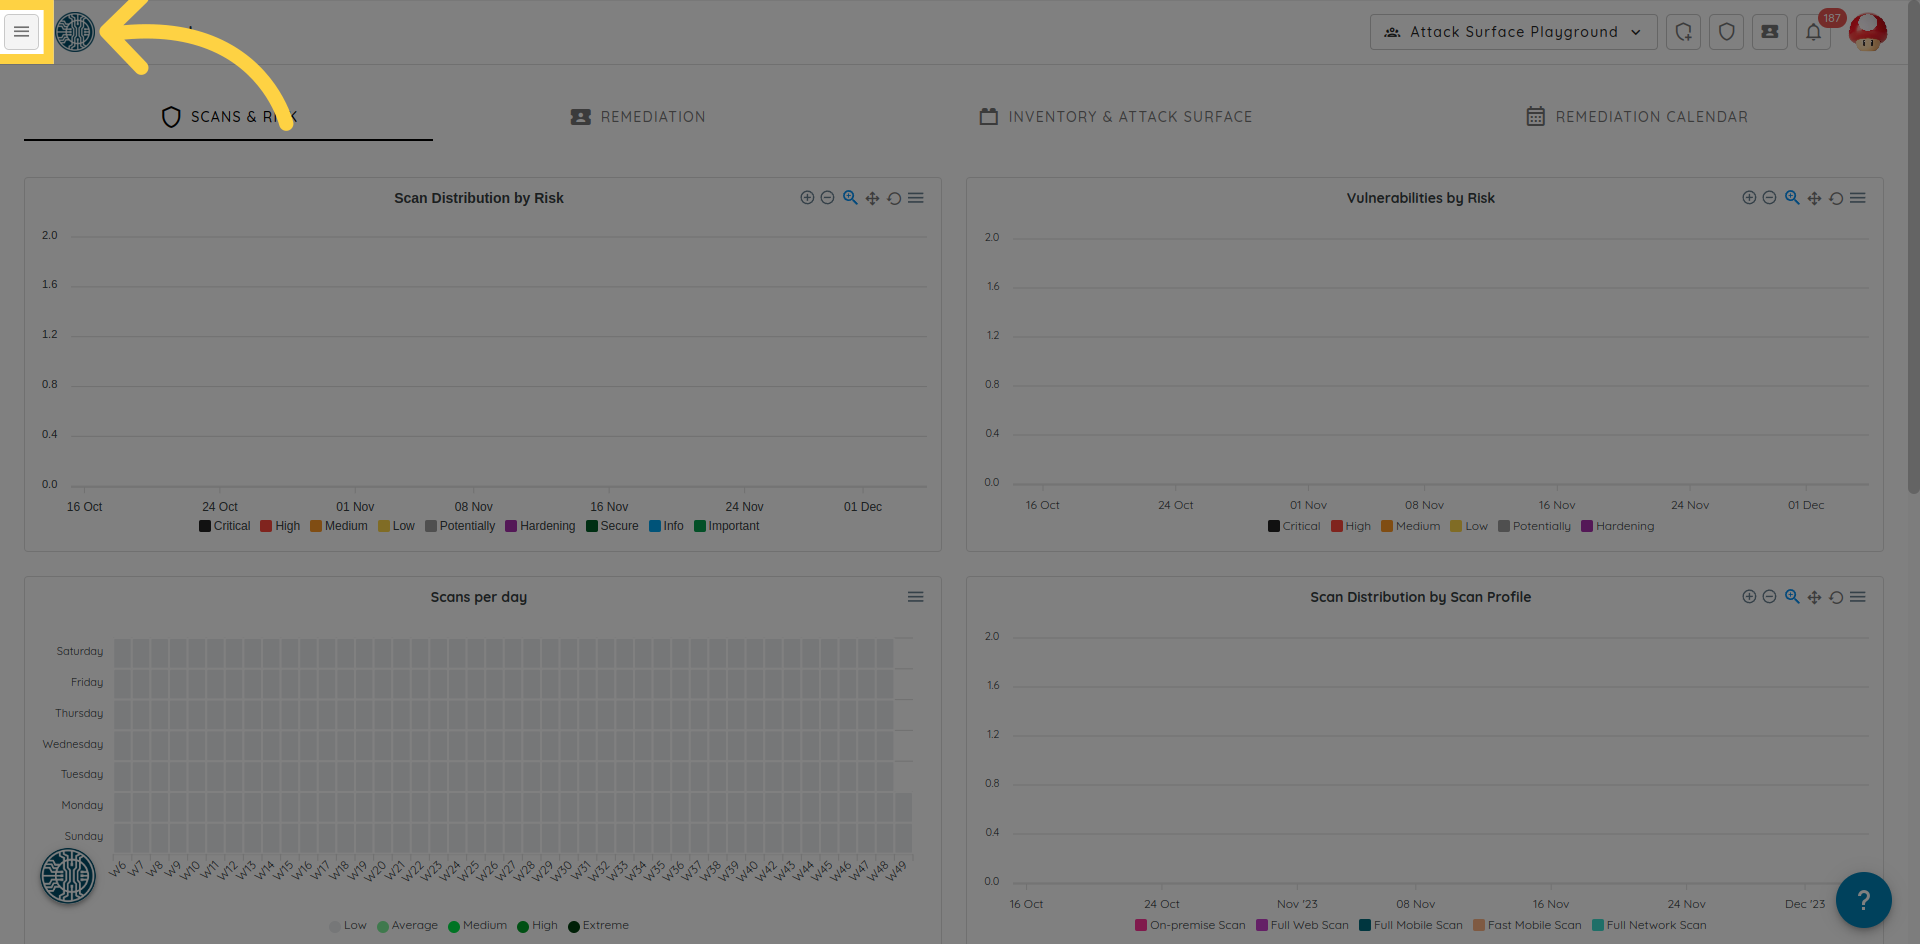1920x944 pixels.
Task: Click the help question mark button
Action: [1863, 900]
